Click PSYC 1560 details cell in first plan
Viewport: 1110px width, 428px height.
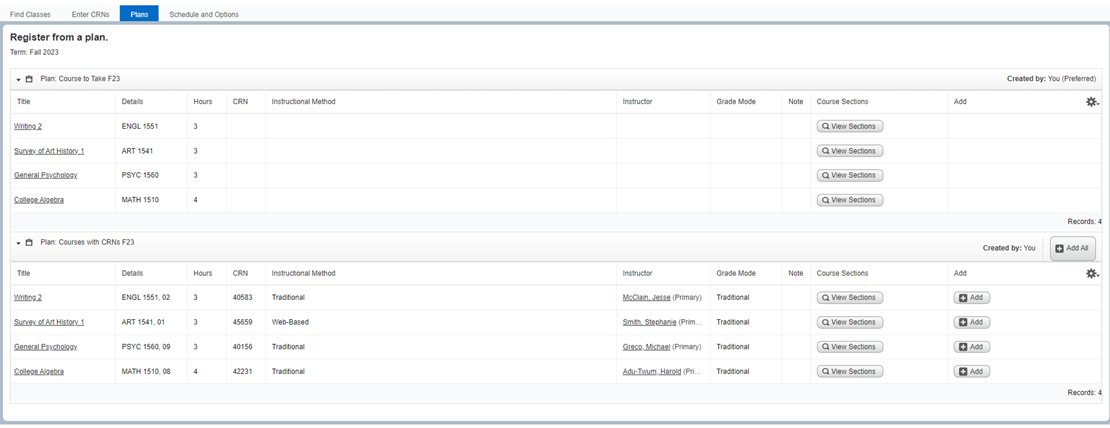[151, 175]
